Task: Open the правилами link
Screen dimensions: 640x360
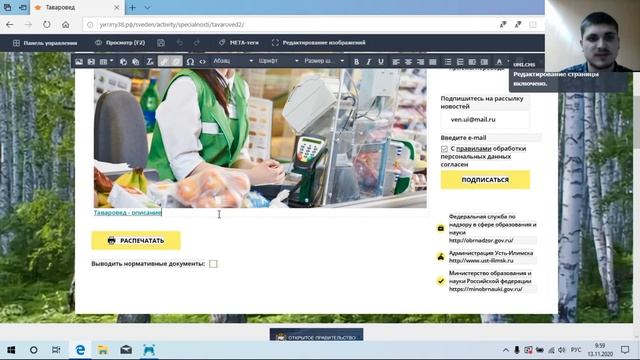Action: point(473,149)
